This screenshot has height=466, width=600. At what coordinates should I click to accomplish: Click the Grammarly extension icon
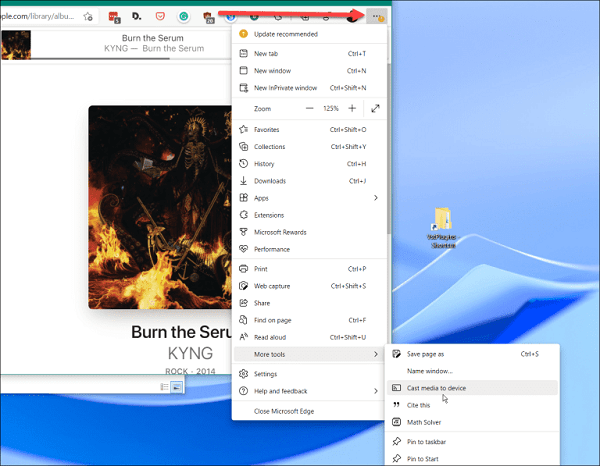(184, 17)
